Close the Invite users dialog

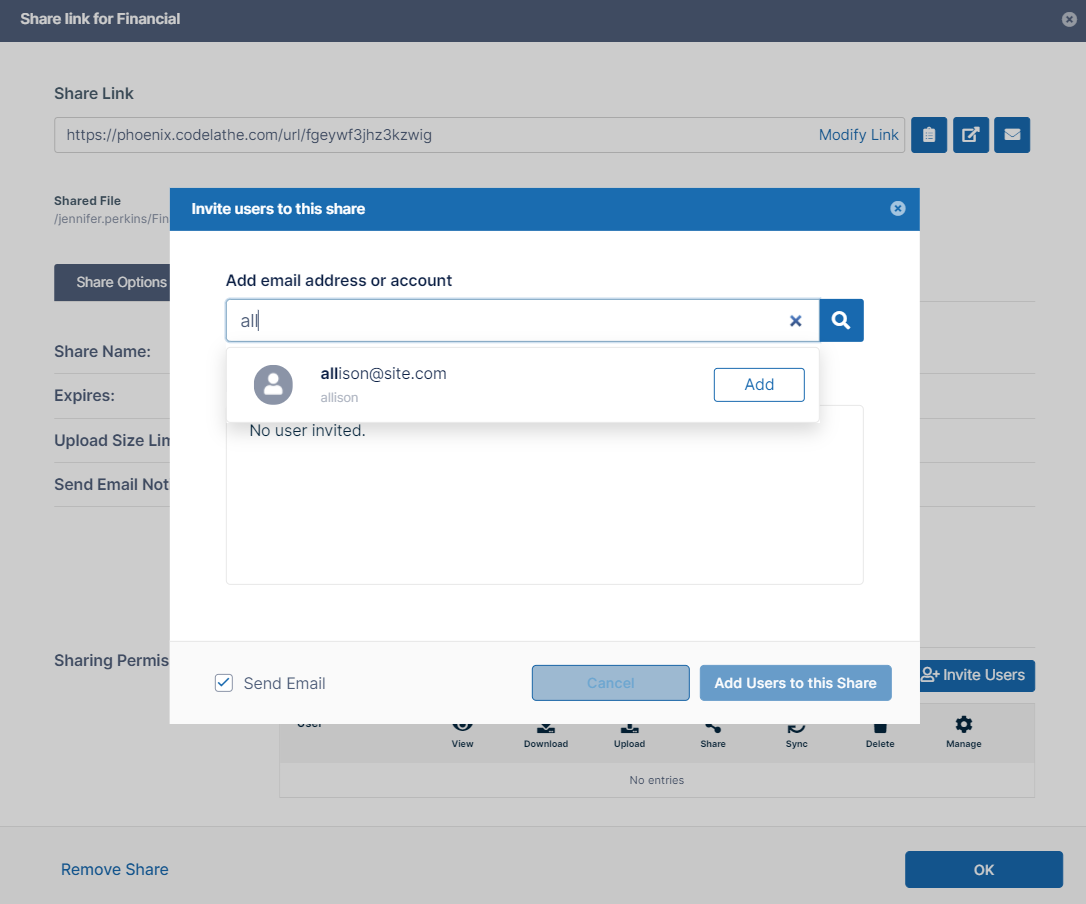pos(897,209)
